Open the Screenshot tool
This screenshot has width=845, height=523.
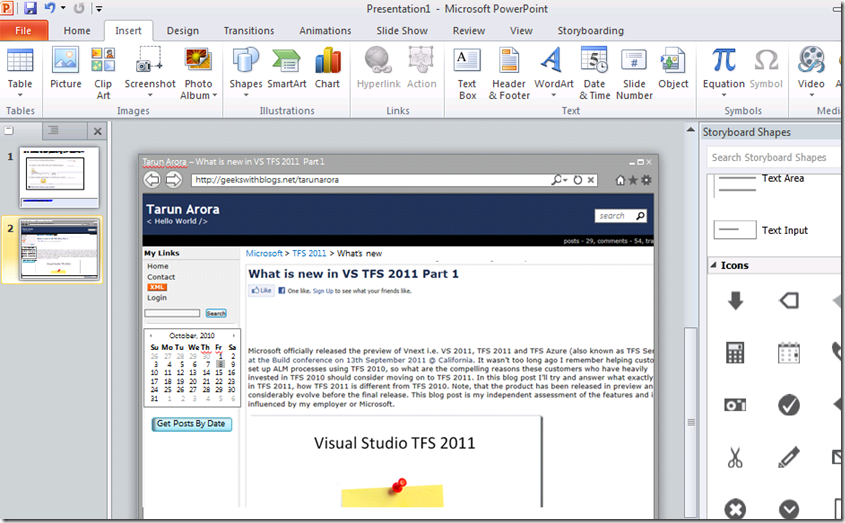150,72
